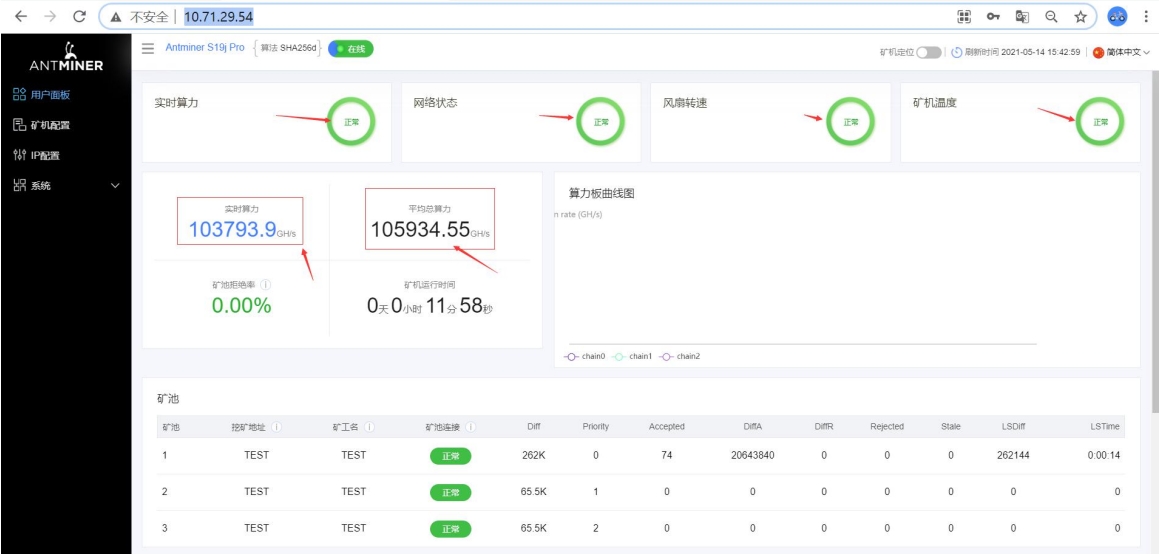The width and height of the screenshot is (1159, 555).
Task: Click the info icon beside 矿池连接 header
Action: 471,426
